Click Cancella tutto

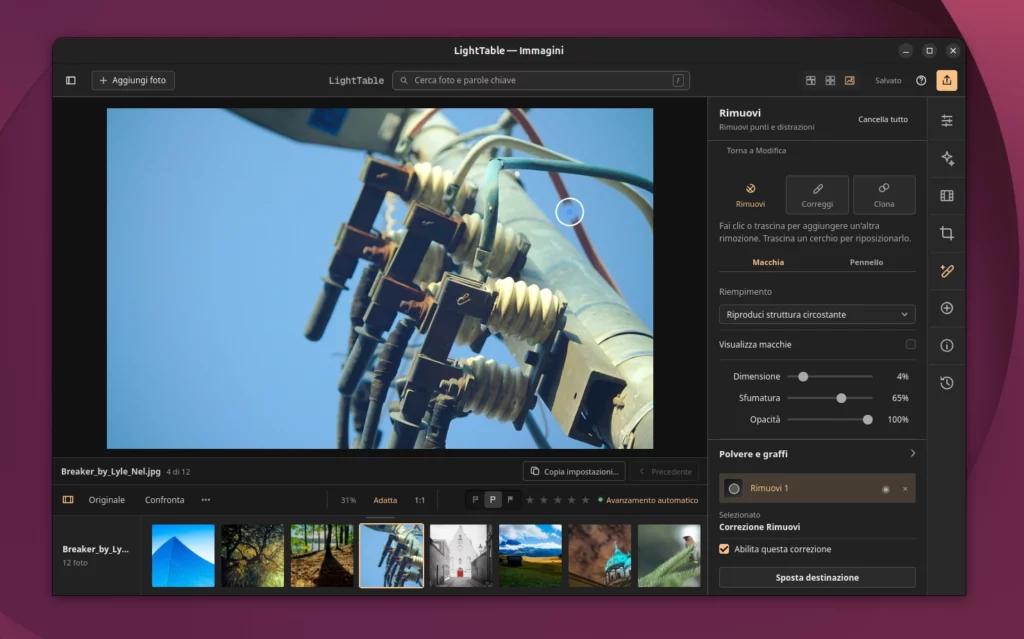(x=882, y=120)
